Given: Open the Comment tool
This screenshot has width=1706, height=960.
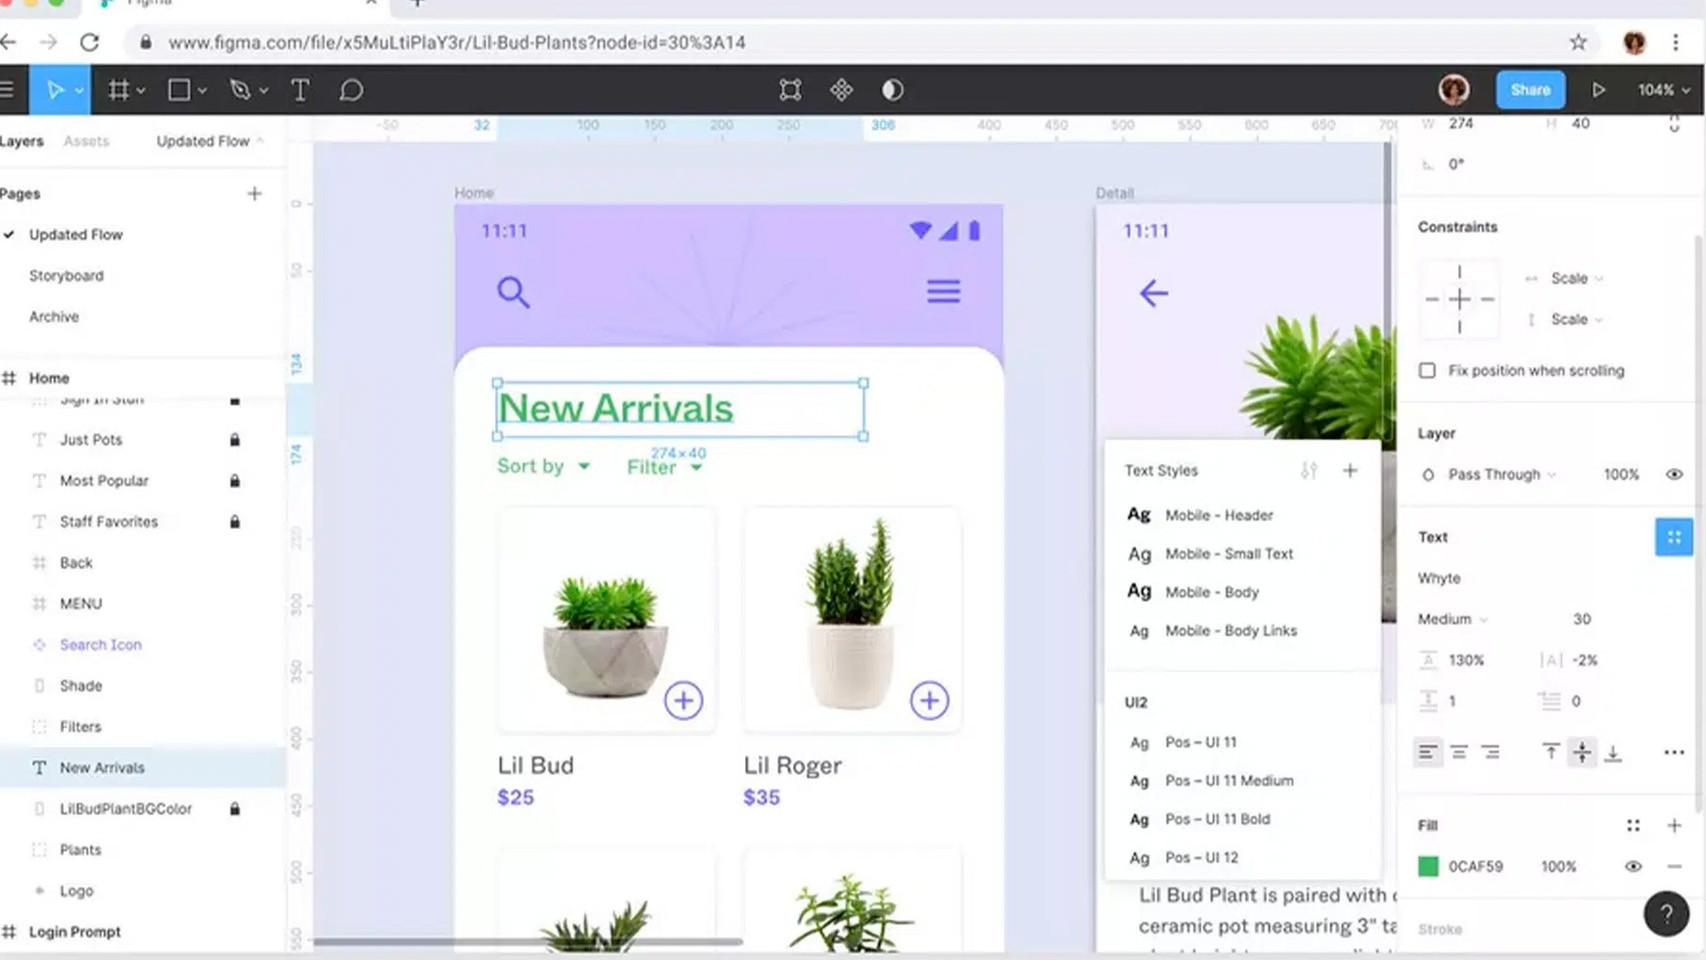Looking at the screenshot, I should [x=351, y=90].
